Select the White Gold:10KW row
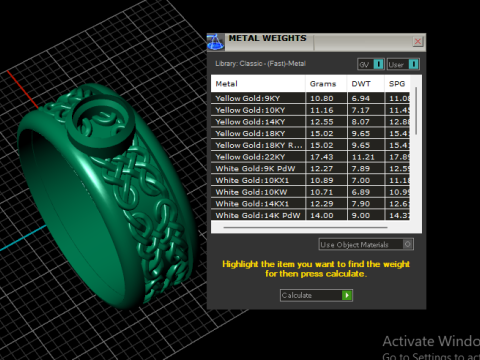 (310, 192)
